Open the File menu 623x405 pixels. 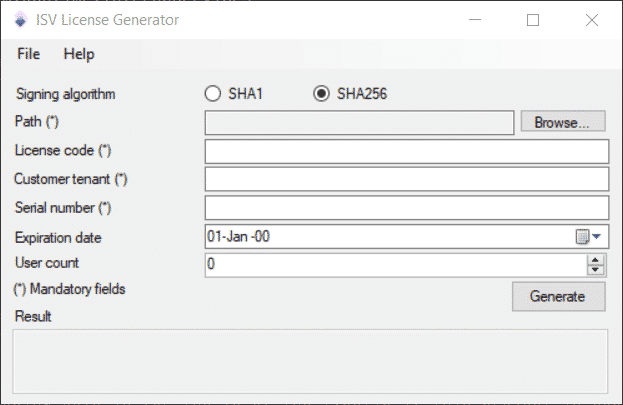point(29,54)
